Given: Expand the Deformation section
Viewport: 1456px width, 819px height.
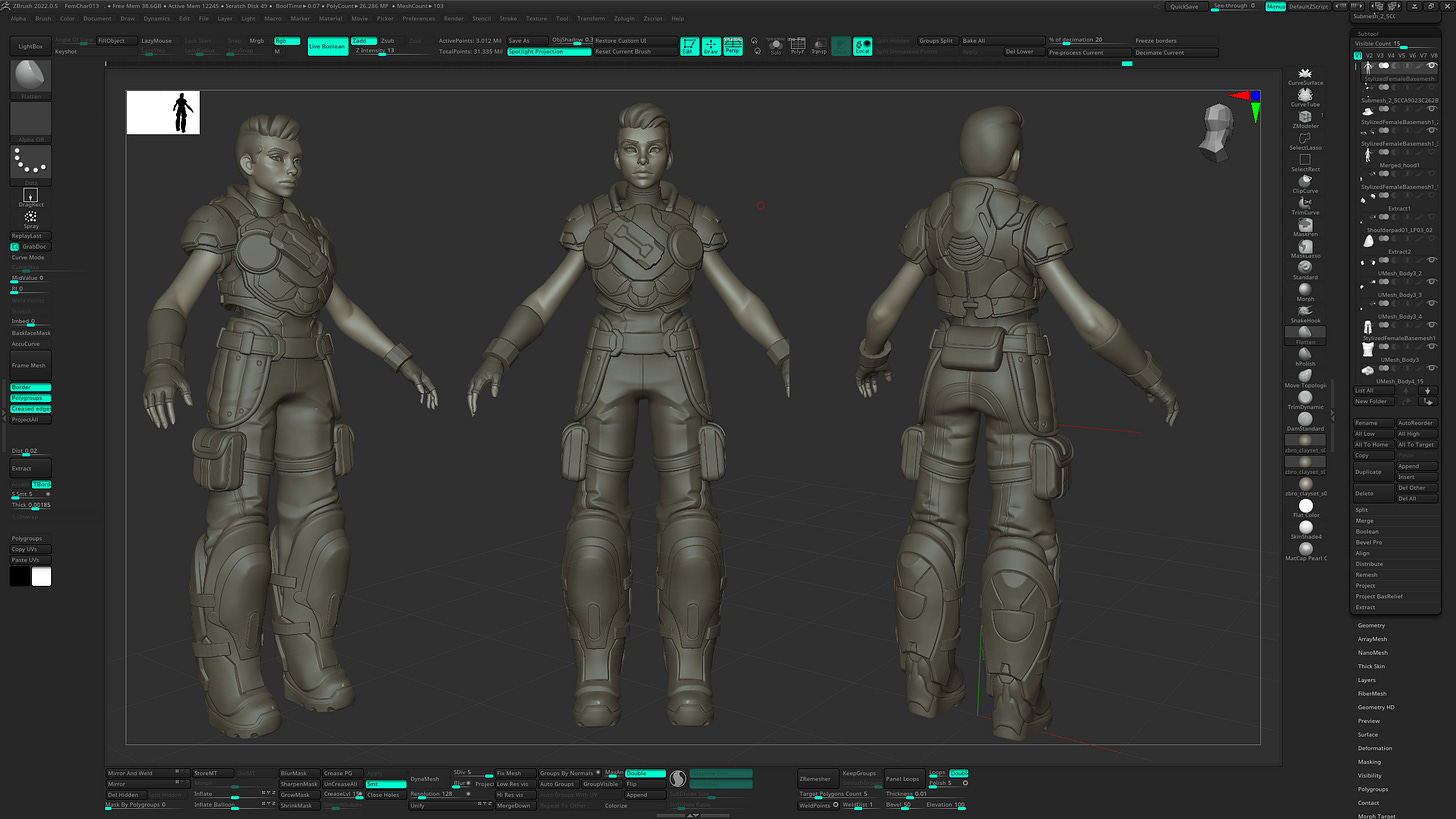Looking at the screenshot, I should [1374, 748].
